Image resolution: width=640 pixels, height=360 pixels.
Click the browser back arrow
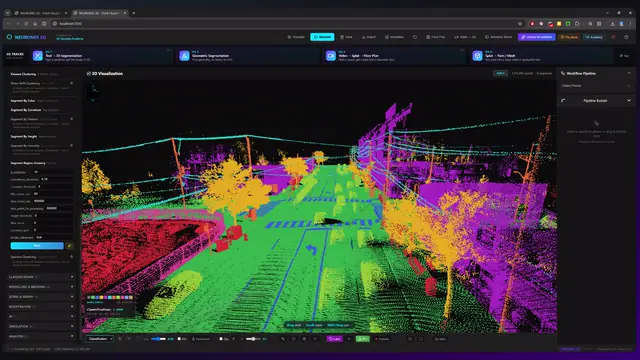pos(8,24)
